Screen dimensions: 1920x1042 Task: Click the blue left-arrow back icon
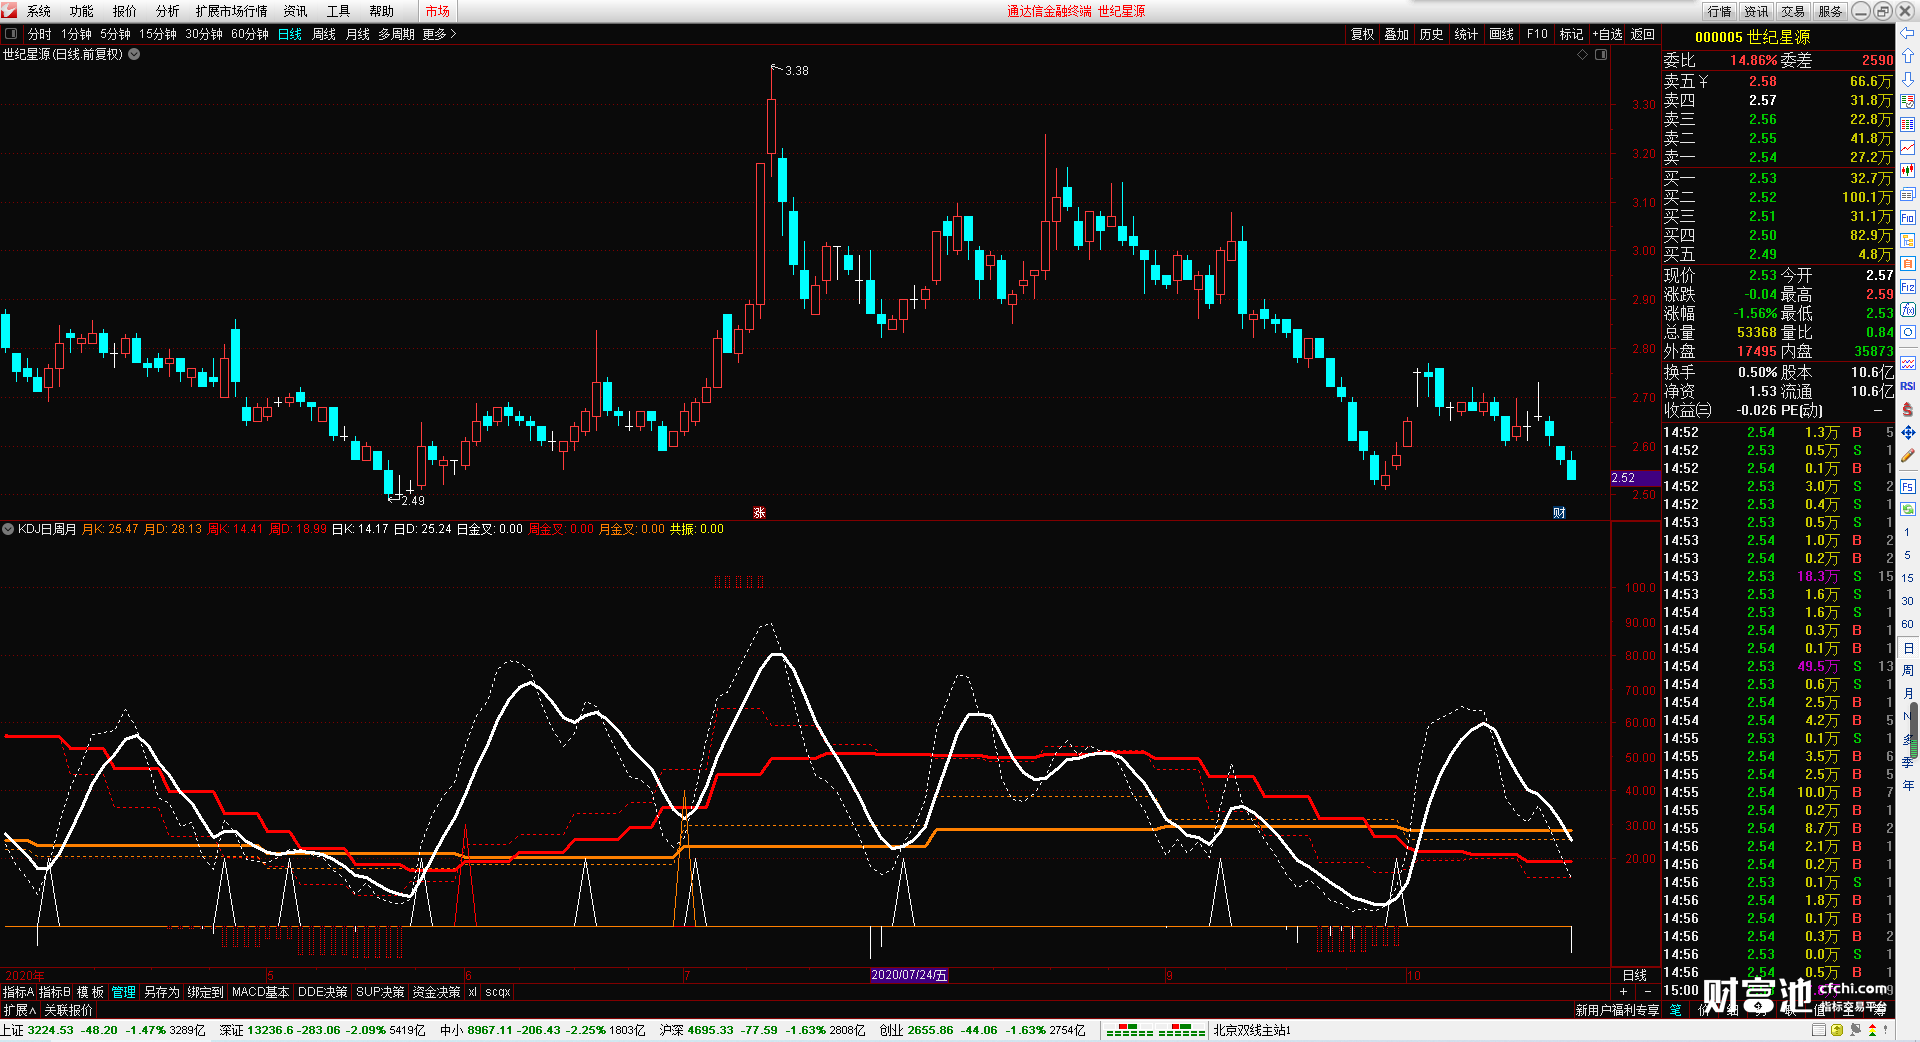click(1908, 33)
